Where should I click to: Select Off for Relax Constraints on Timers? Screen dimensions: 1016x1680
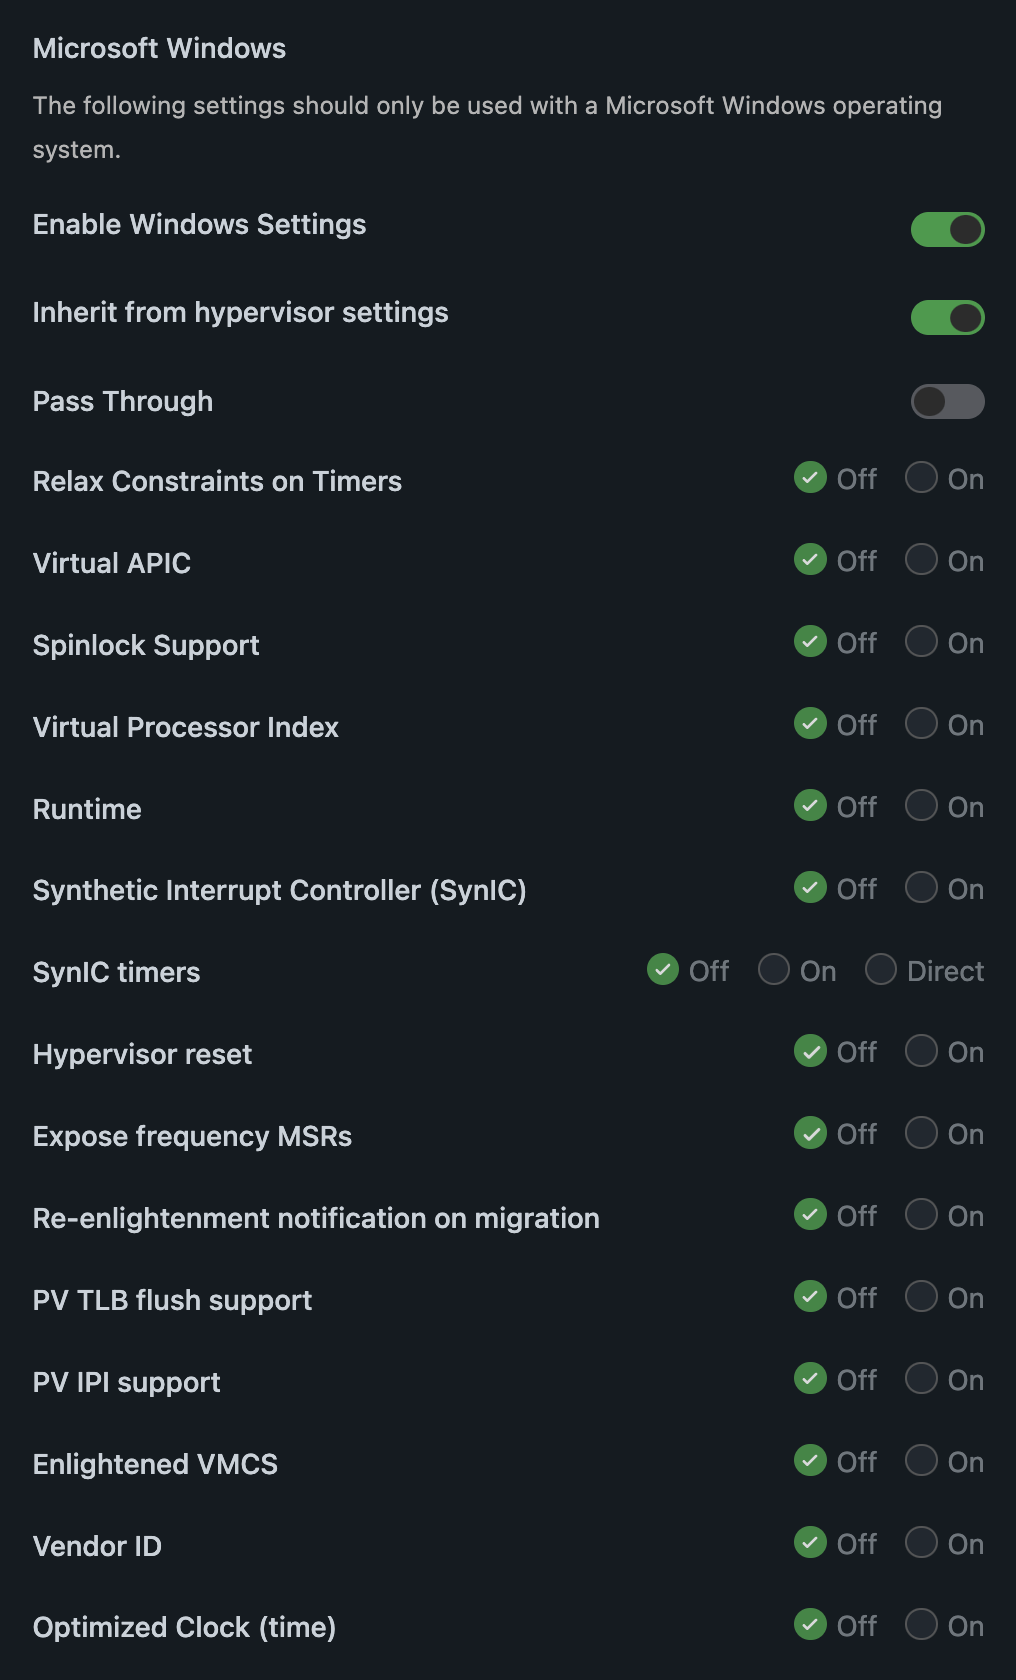tap(810, 478)
